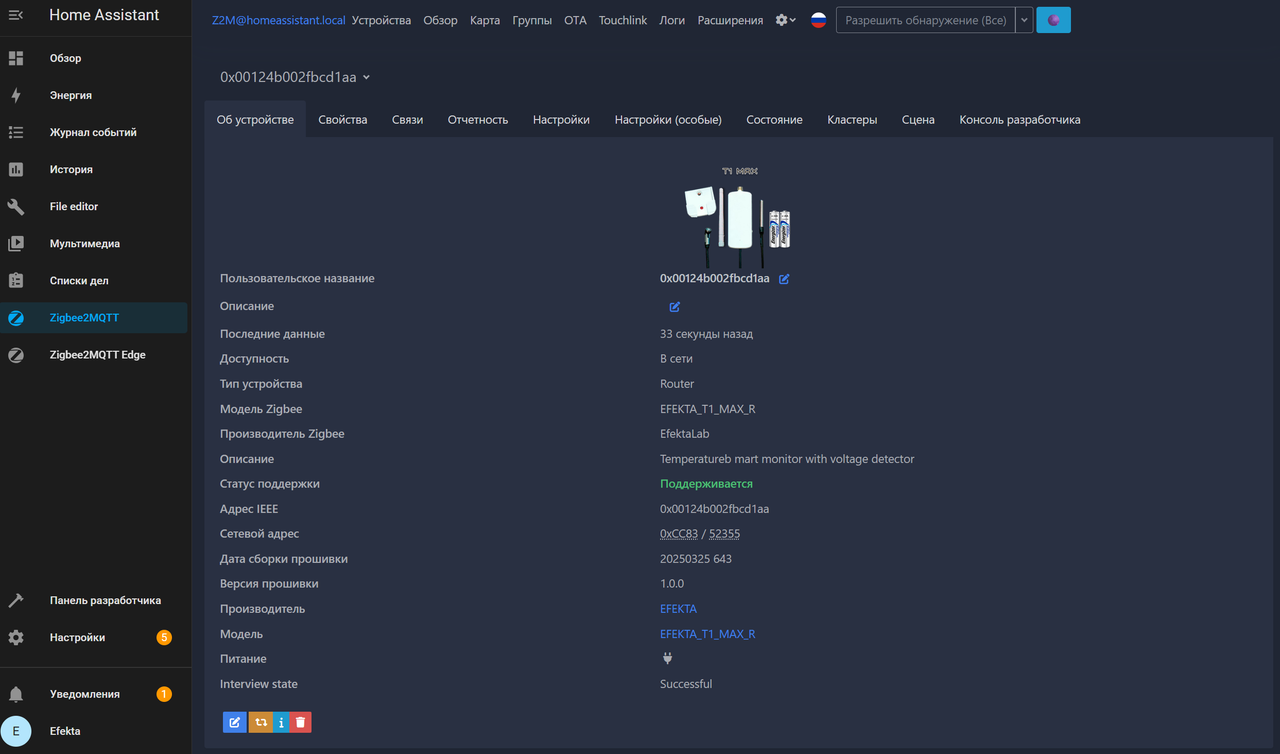Edit the custom name pencil icon
The image size is (1280, 754).
coord(784,279)
